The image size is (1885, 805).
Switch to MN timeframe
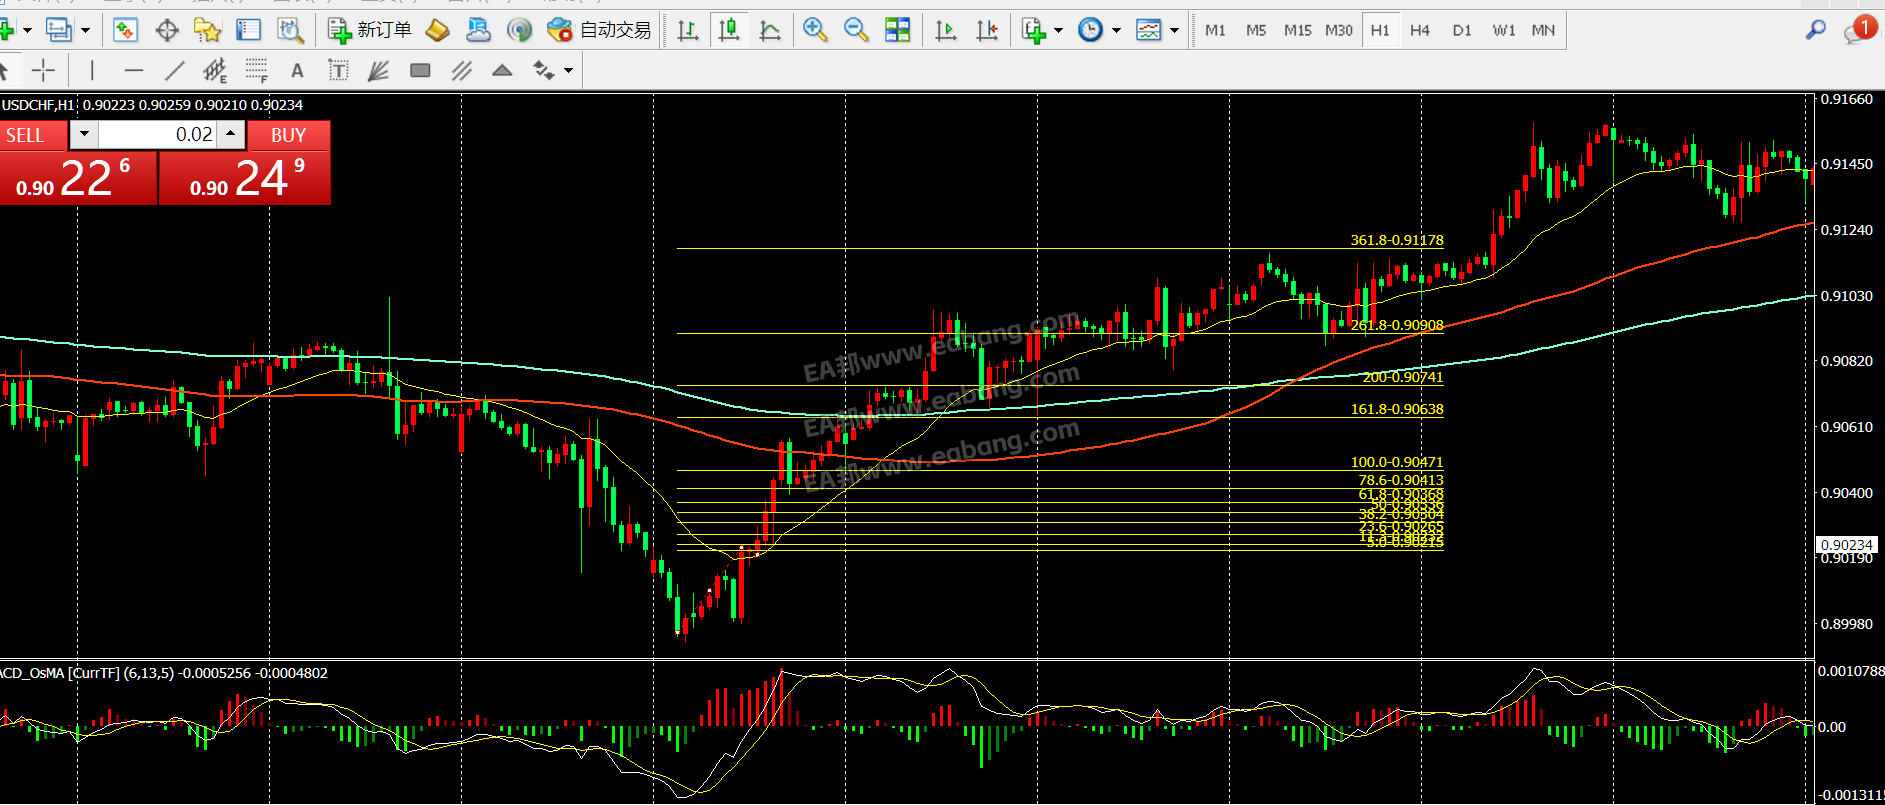coord(1543,30)
